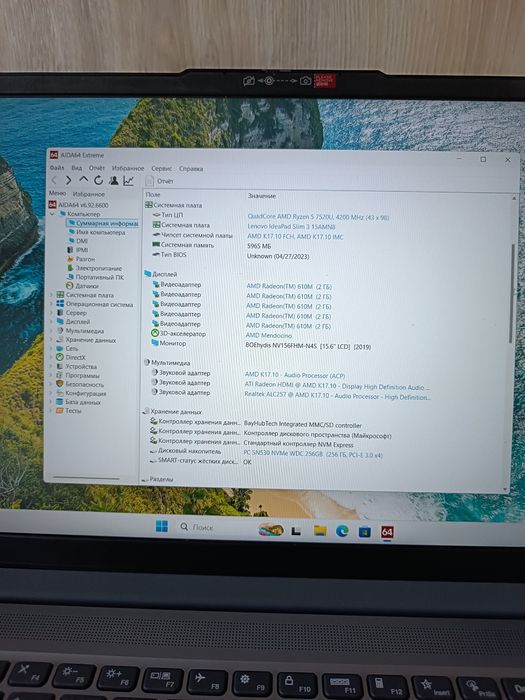Expand the Дисплей tree node

tap(51, 321)
